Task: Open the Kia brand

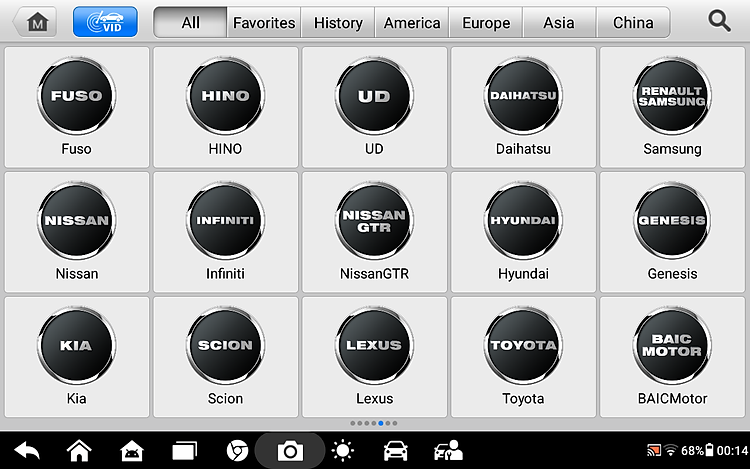Action: point(77,357)
